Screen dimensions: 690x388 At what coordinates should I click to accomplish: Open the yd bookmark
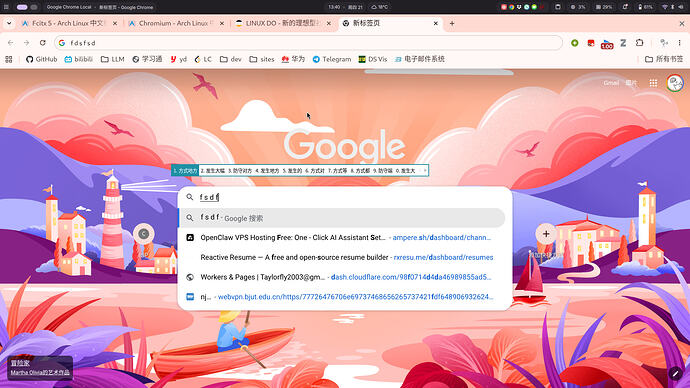(179, 59)
